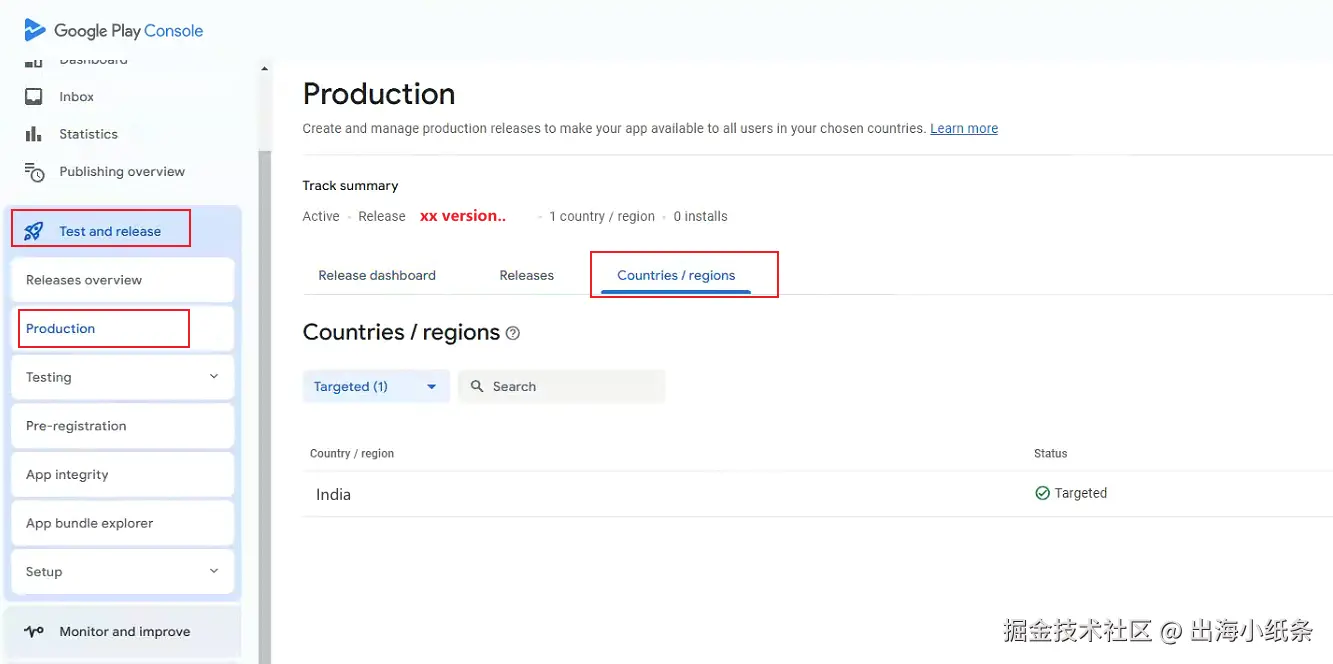Go to Releases overview
Viewport: 1333px width, 664px height.
[84, 280]
